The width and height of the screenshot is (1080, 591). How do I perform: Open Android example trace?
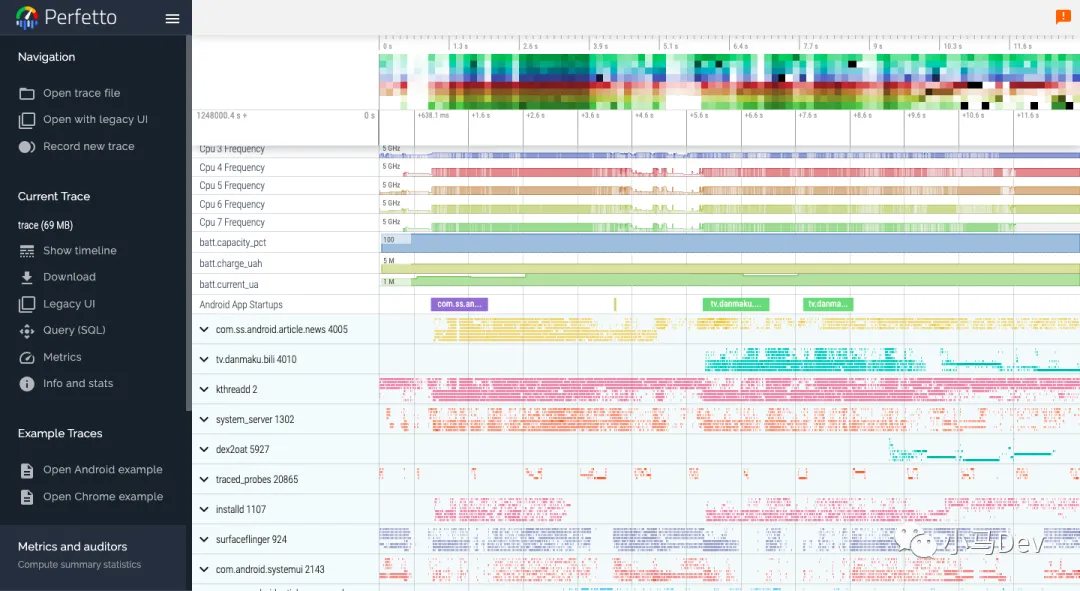(102, 470)
